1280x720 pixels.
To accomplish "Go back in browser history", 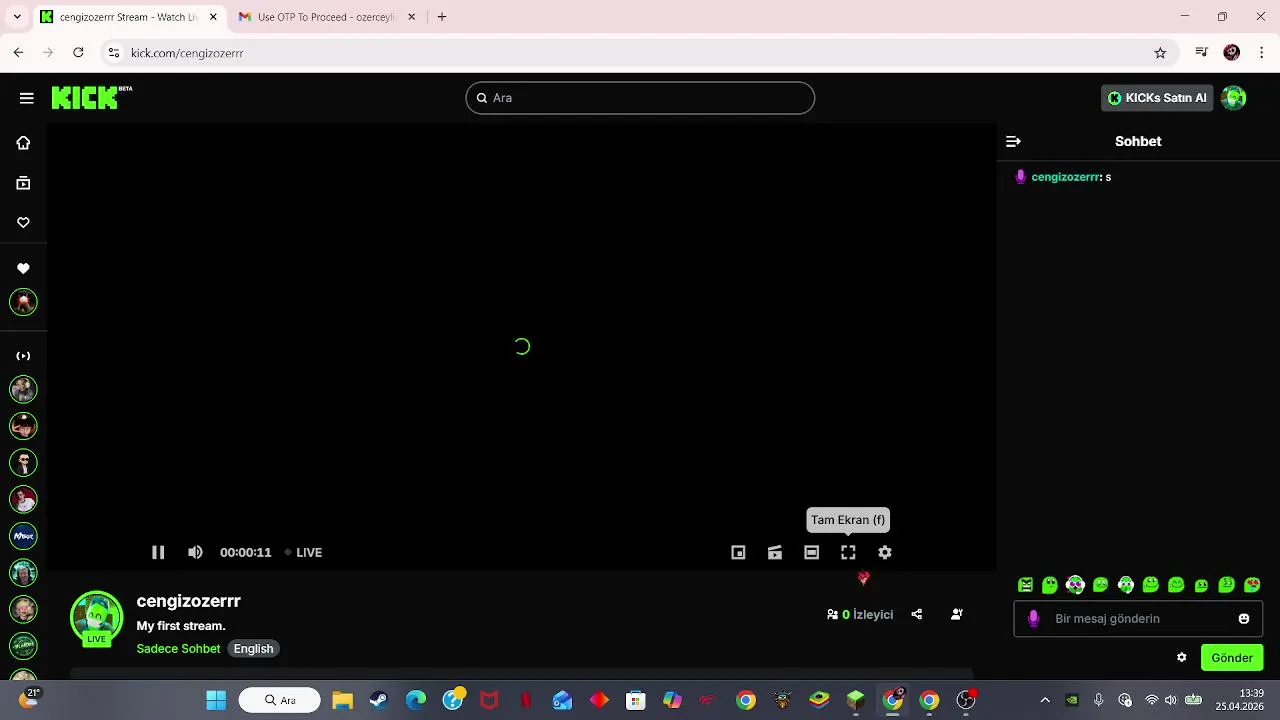I will (18, 53).
